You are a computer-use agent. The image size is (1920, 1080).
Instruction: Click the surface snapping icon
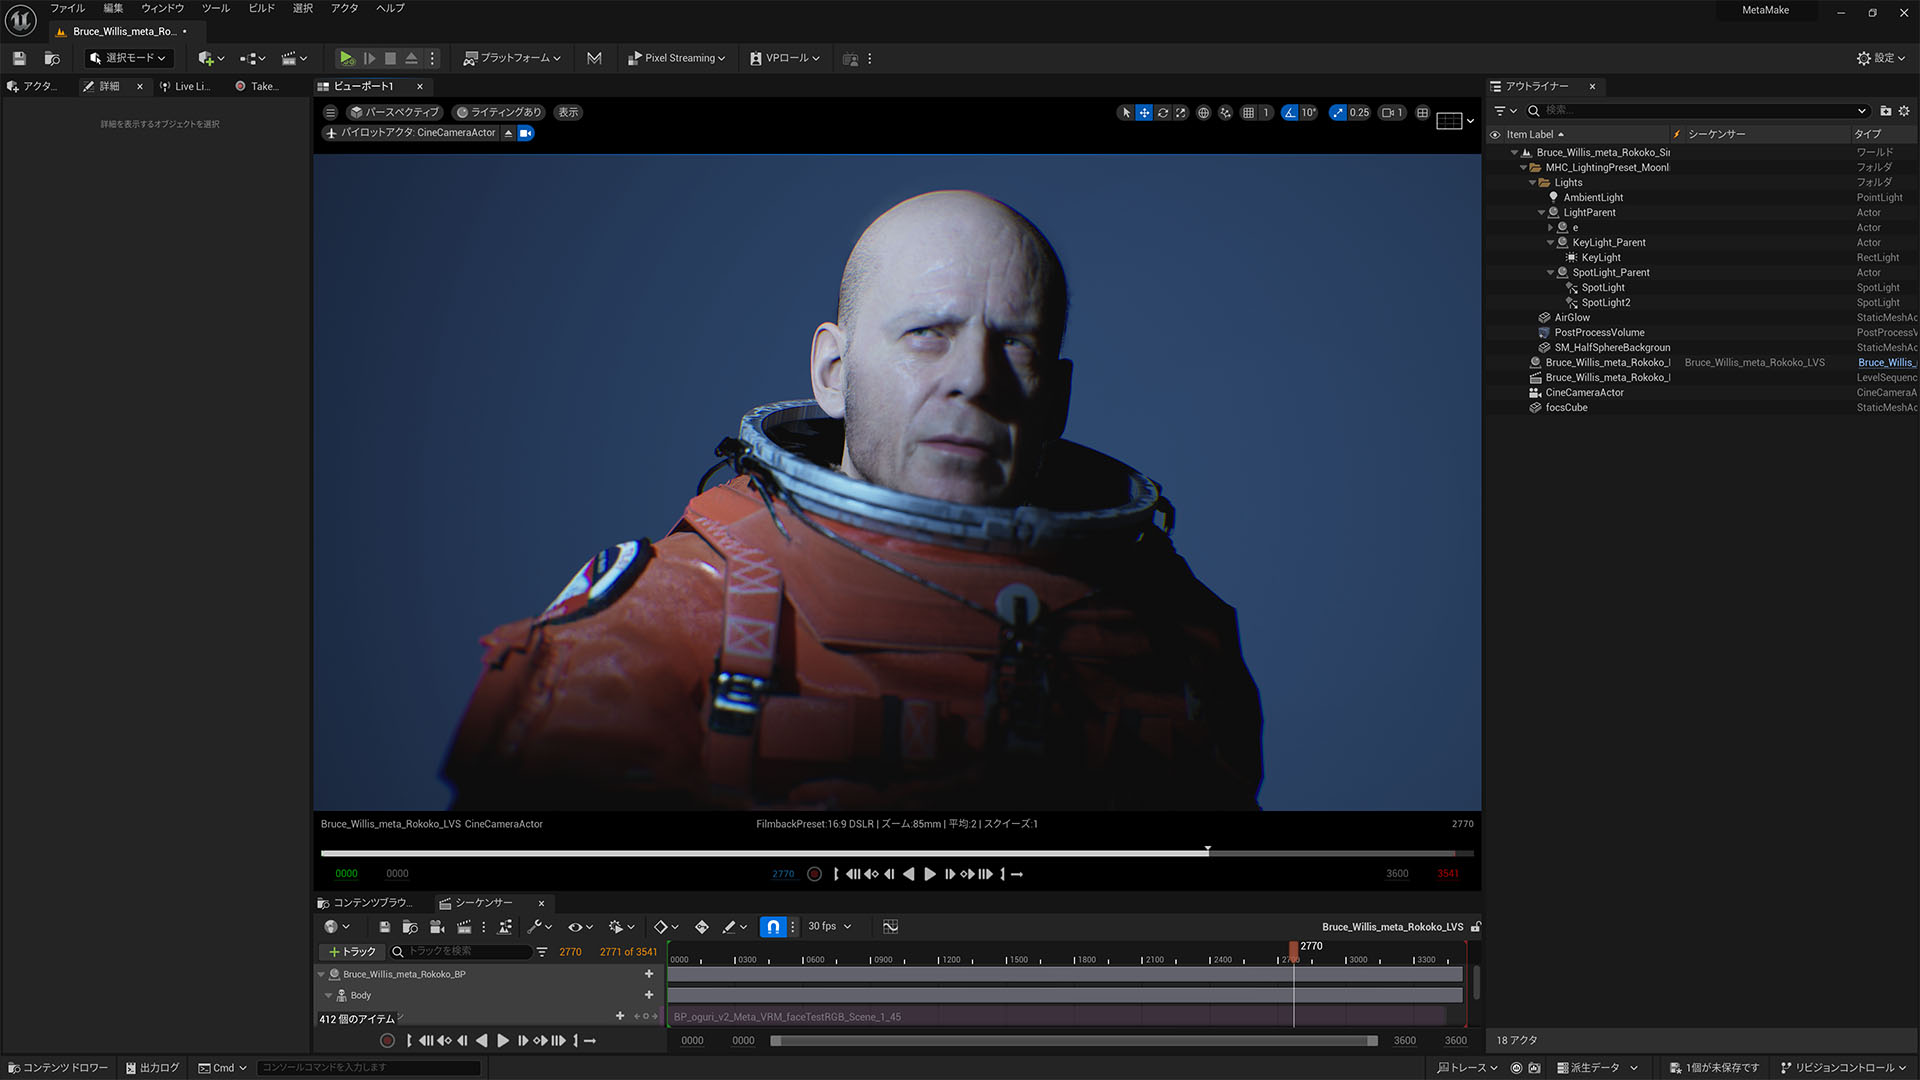[1225, 113]
